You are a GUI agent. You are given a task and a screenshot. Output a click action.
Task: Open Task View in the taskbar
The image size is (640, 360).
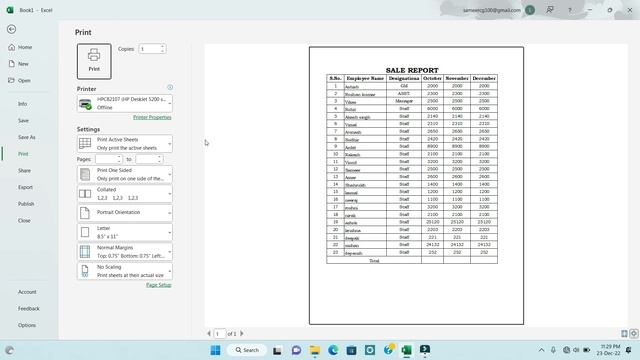[x=278, y=350]
